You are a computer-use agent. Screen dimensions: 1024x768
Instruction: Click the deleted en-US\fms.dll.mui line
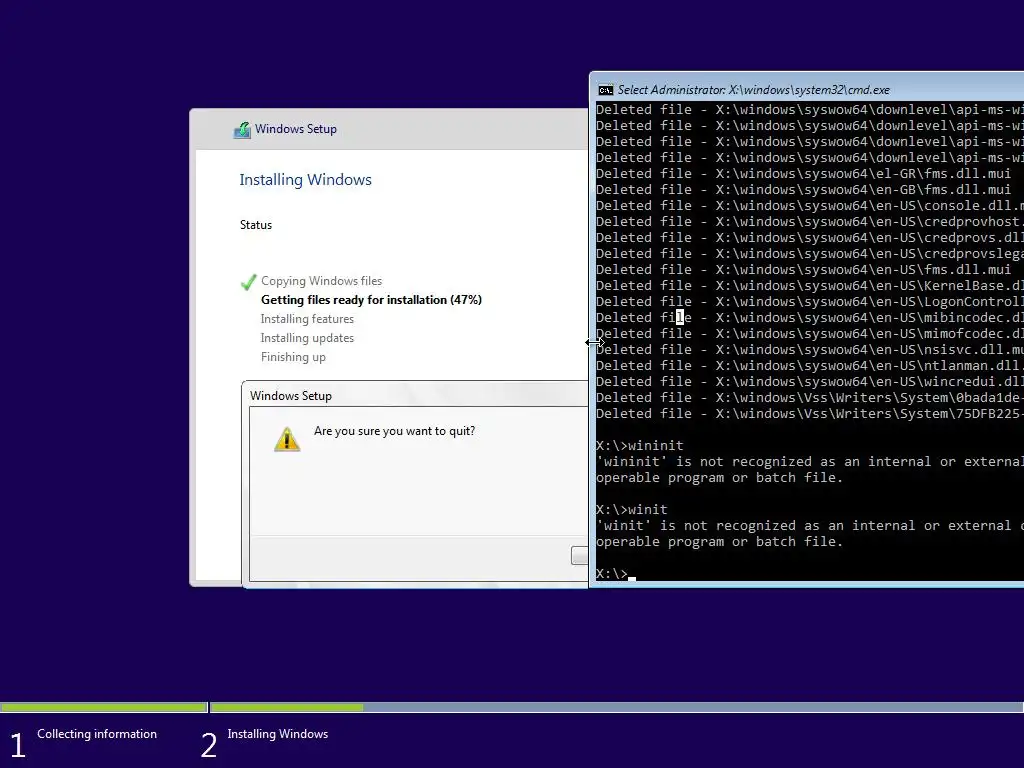(803, 270)
